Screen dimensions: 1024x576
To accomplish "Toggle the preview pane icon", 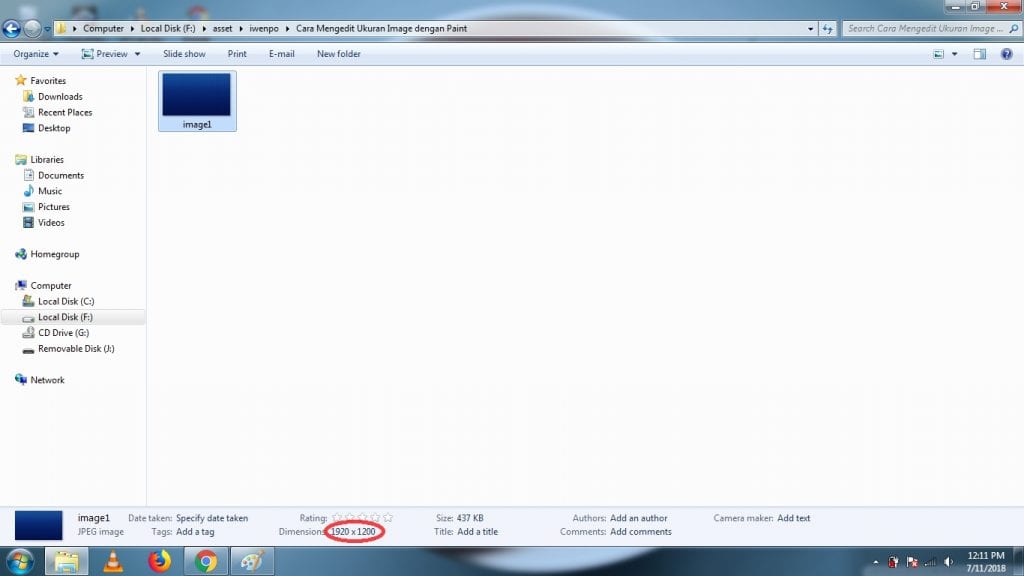I will point(980,54).
